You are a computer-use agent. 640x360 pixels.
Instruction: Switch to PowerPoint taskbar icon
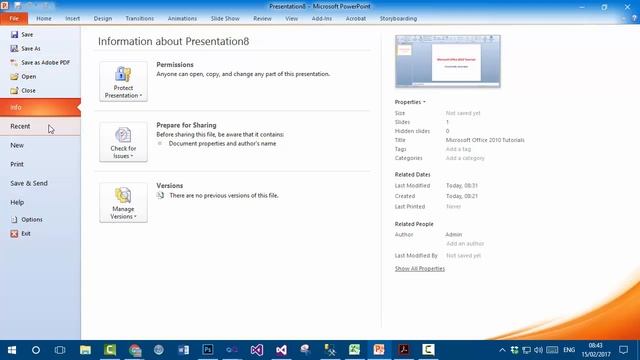click(379, 350)
